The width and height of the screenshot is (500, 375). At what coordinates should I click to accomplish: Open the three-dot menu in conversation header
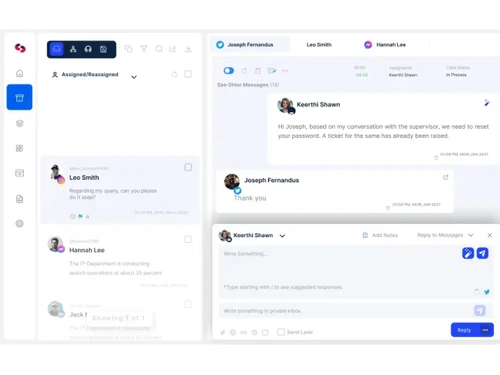click(285, 71)
